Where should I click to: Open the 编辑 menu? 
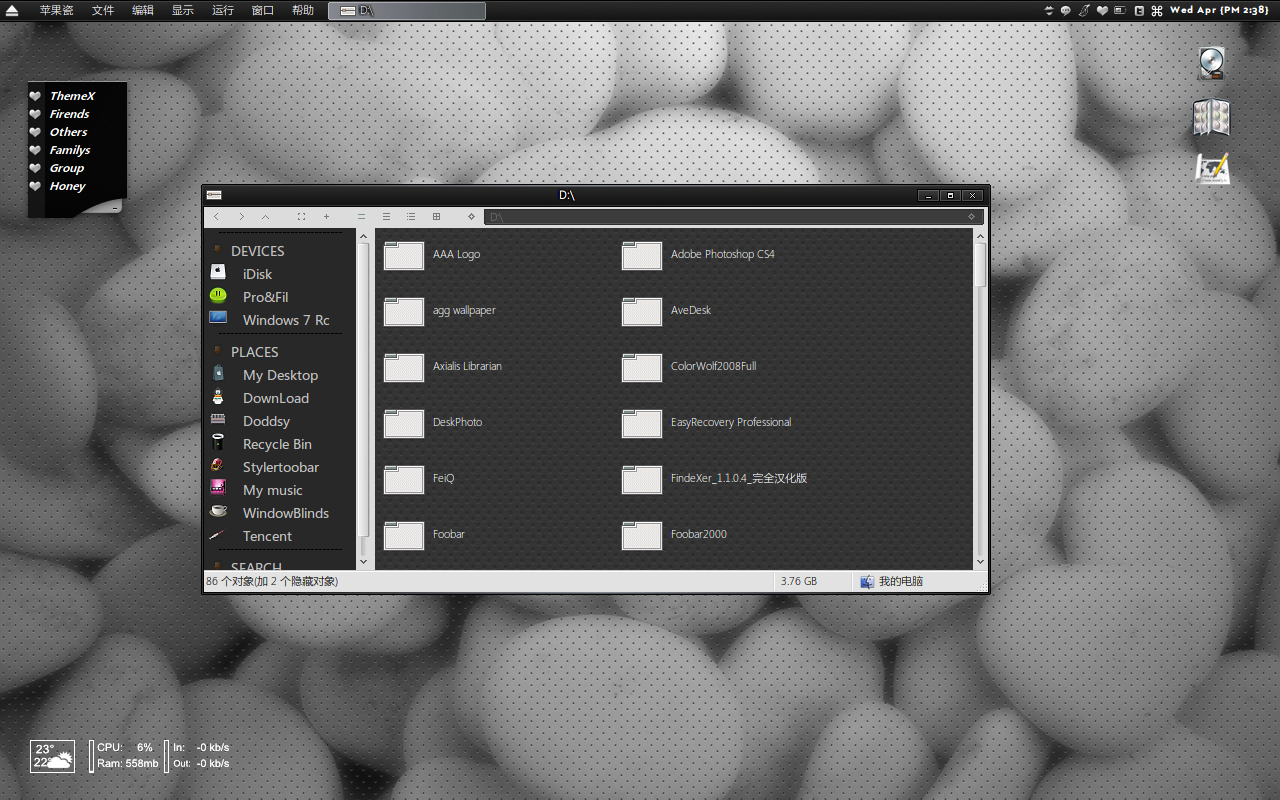(x=143, y=10)
